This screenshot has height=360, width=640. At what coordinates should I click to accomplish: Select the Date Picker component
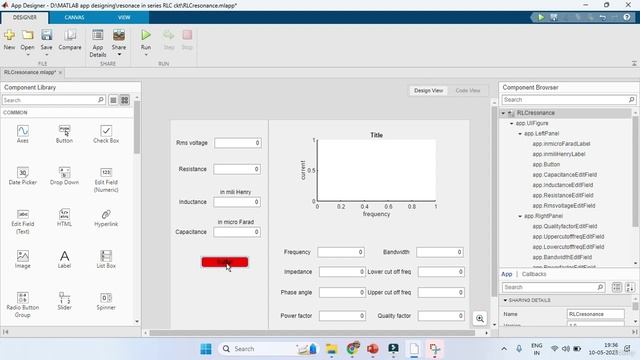tap(23, 176)
